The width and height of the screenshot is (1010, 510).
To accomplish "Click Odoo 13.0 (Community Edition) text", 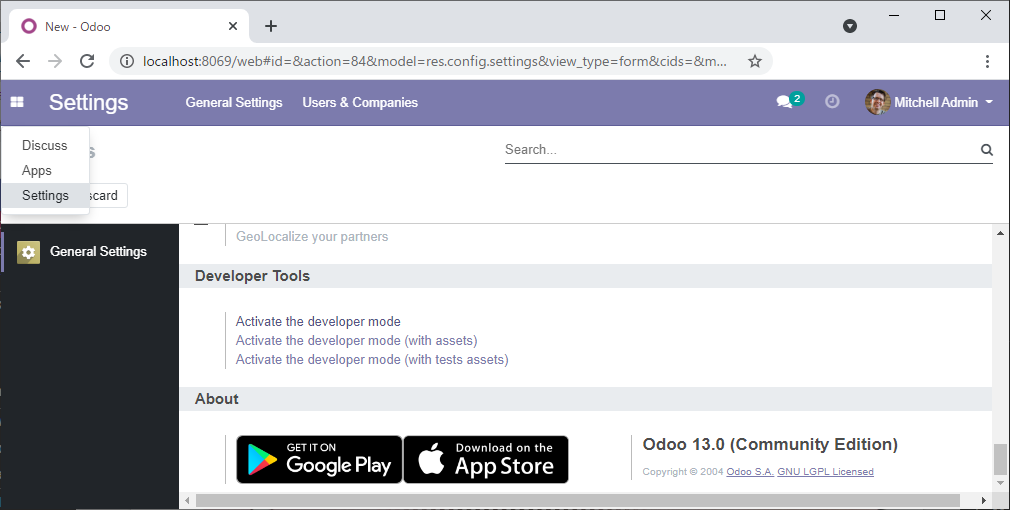I will pyautogui.click(x=770, y=444).
